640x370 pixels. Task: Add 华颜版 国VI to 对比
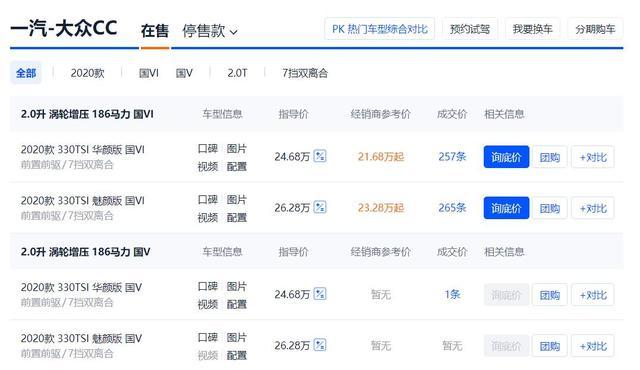click(593, 157)
